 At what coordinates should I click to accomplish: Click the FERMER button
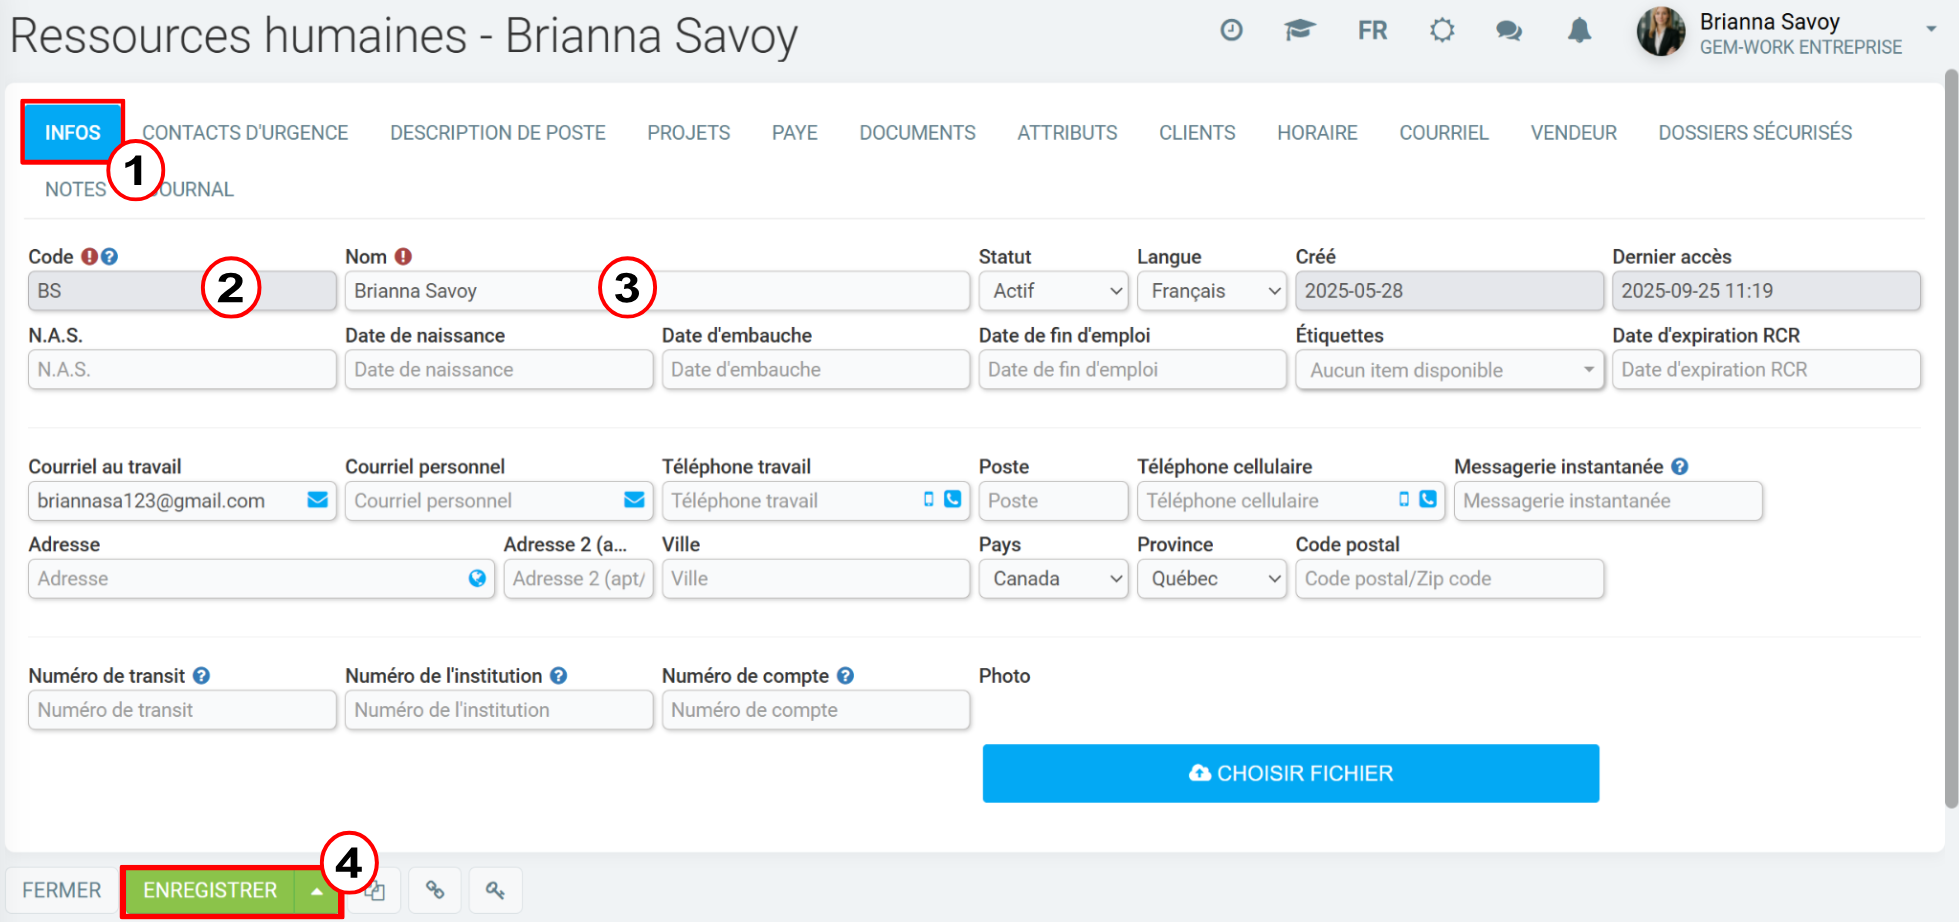[62, 890]
